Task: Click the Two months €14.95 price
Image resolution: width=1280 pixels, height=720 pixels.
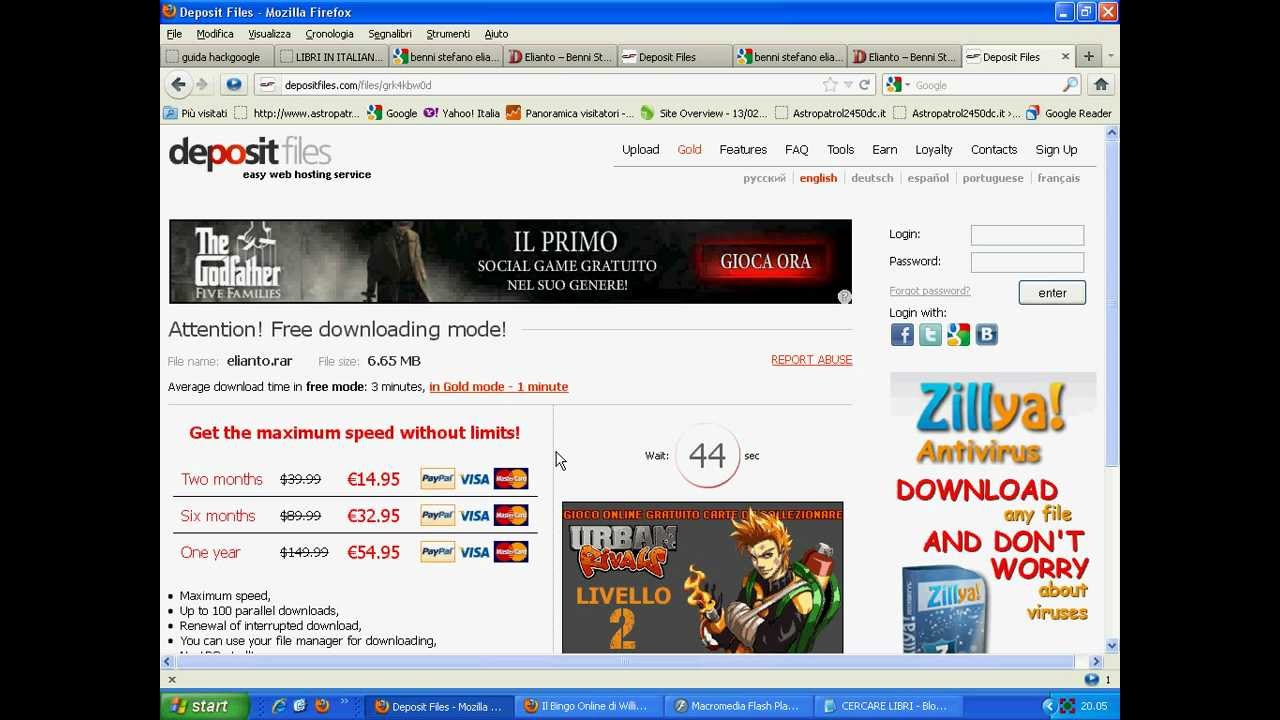Action: (x=373, y=479)
